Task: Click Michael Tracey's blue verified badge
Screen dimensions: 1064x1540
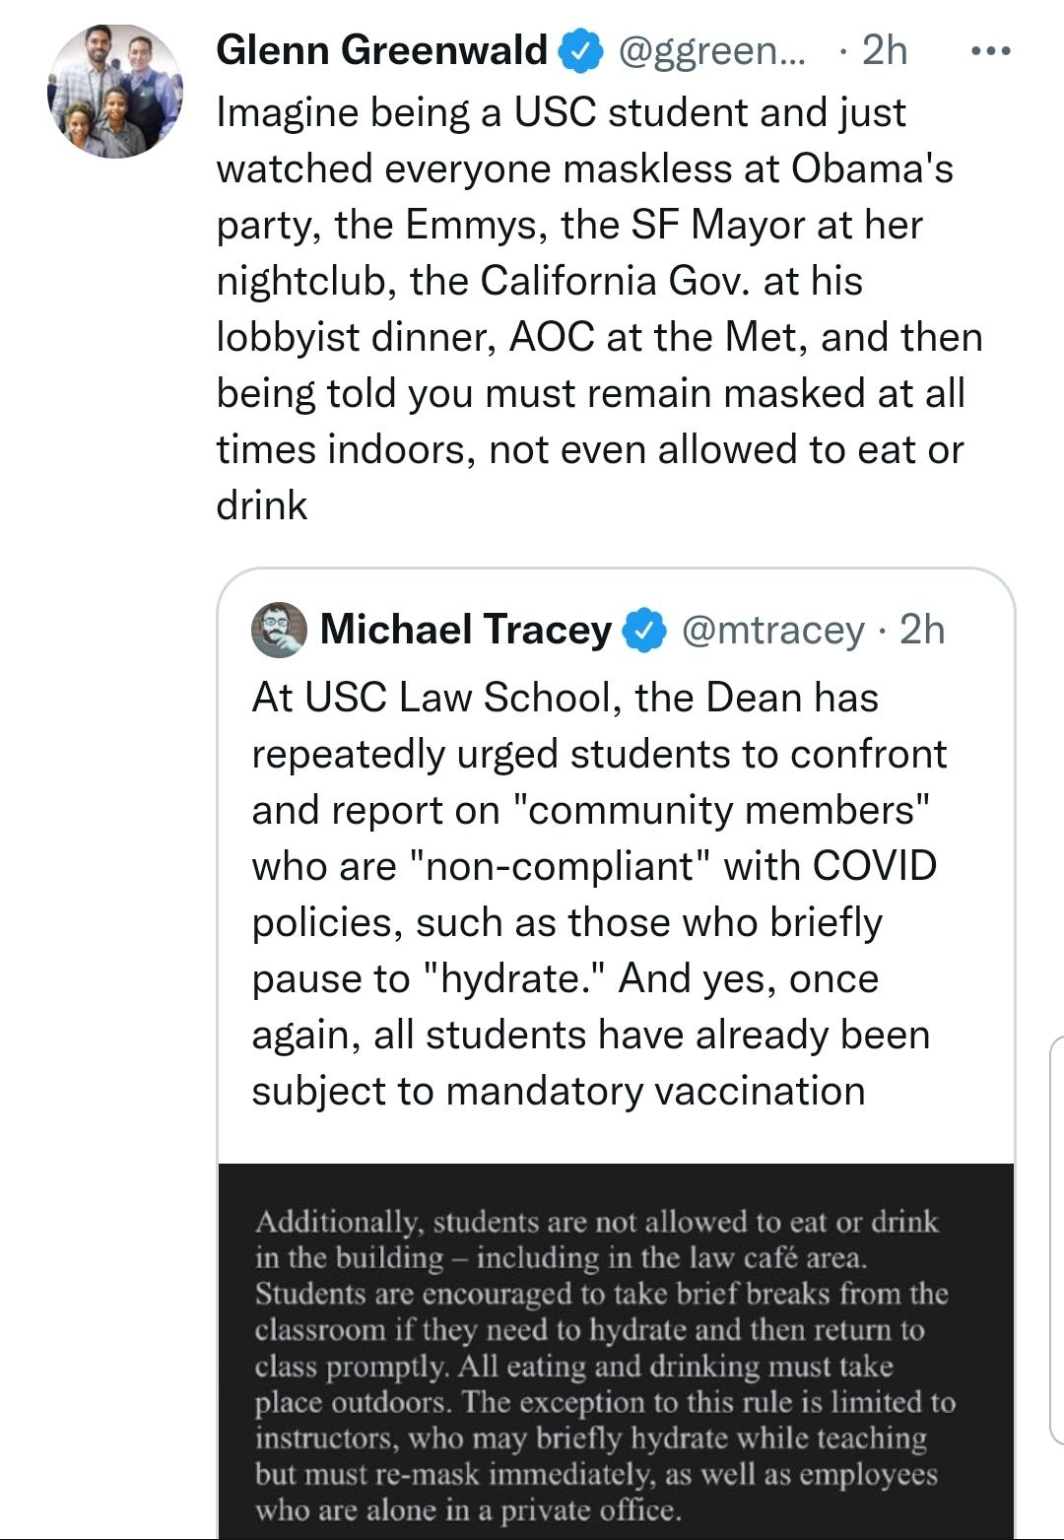Action: point(645,630)
